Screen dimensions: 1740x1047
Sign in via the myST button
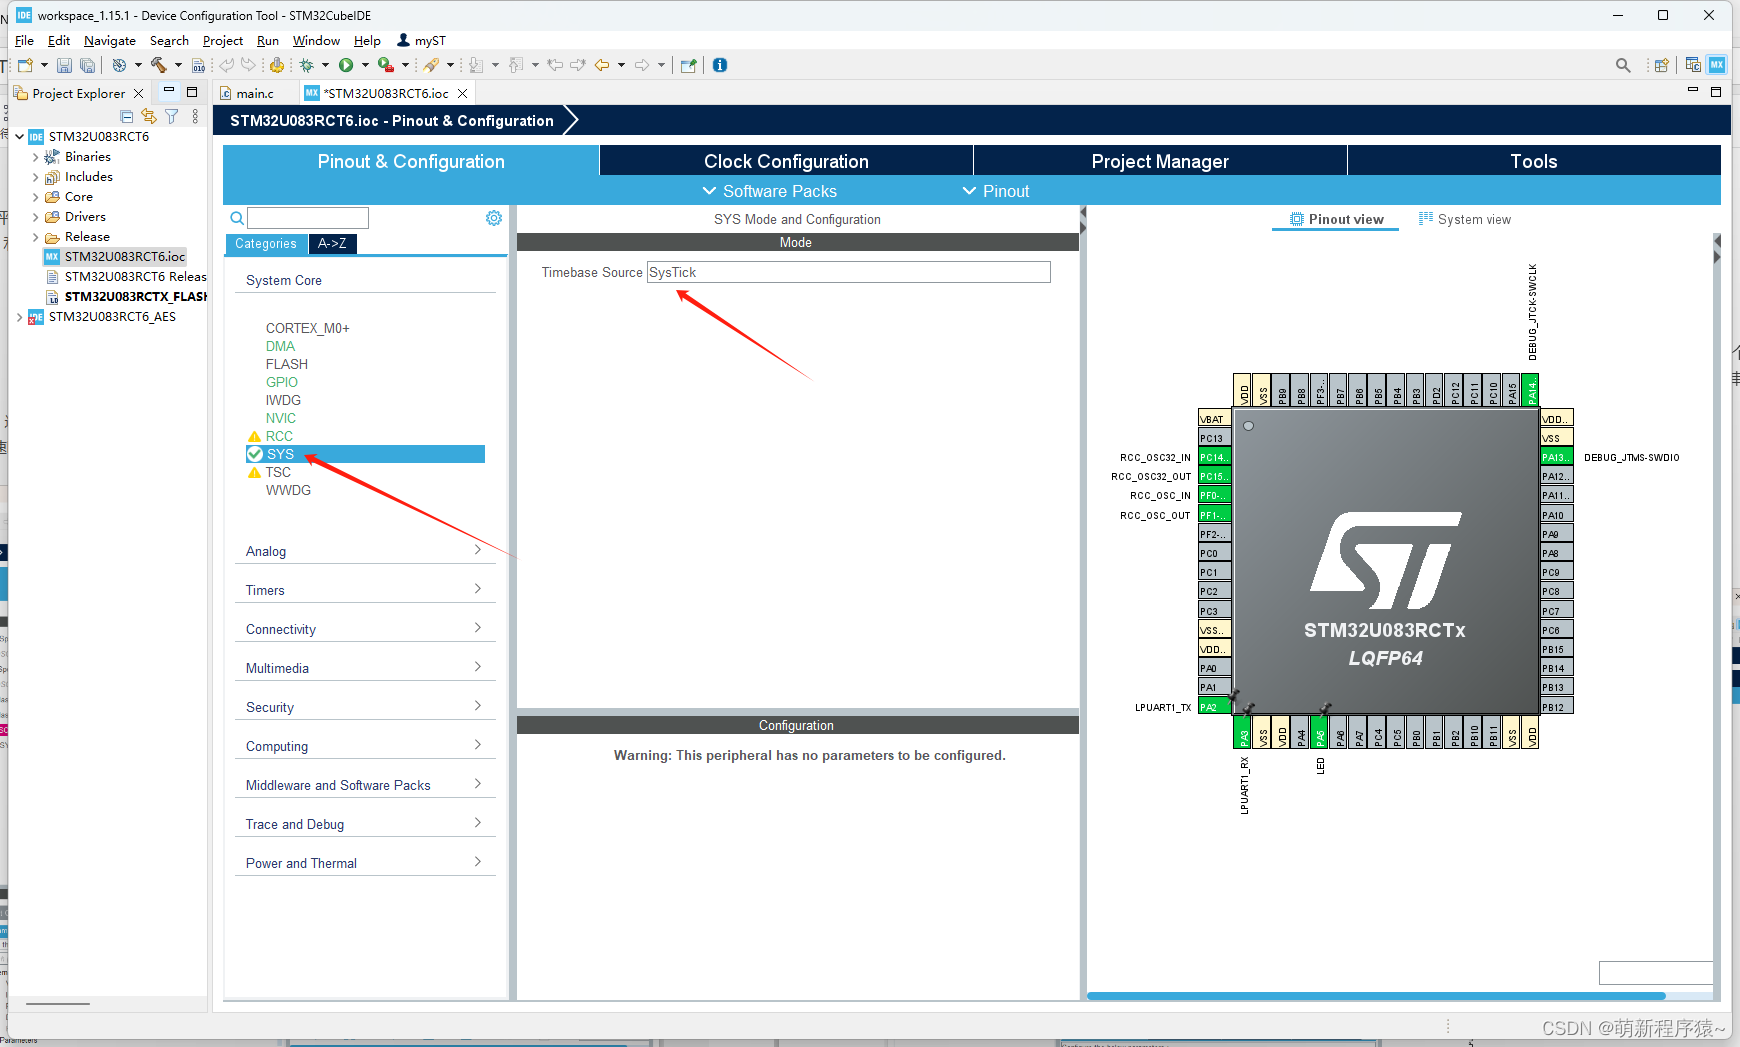pyautogui.click(x=421, y=40)
